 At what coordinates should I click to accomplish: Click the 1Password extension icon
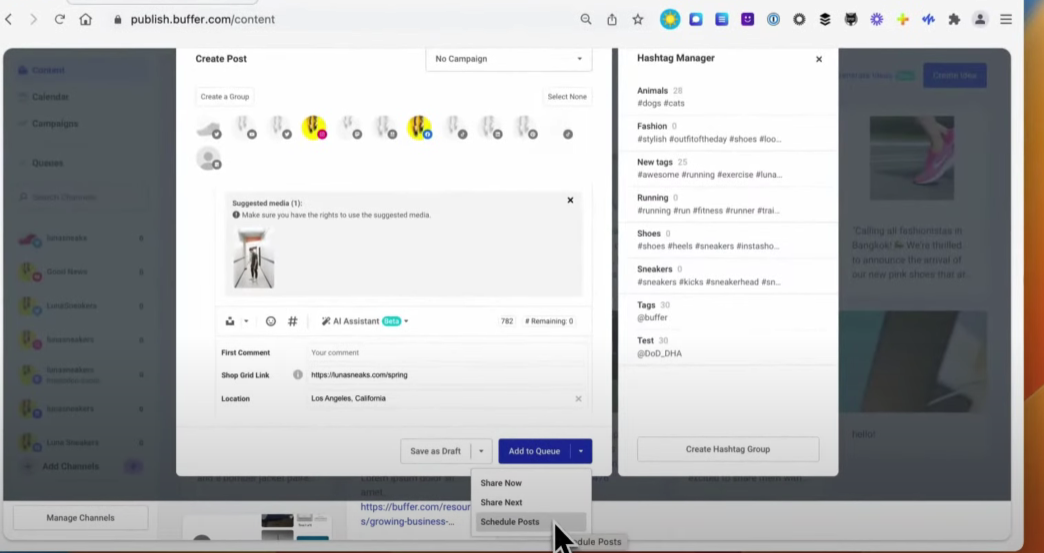(774, 19)
